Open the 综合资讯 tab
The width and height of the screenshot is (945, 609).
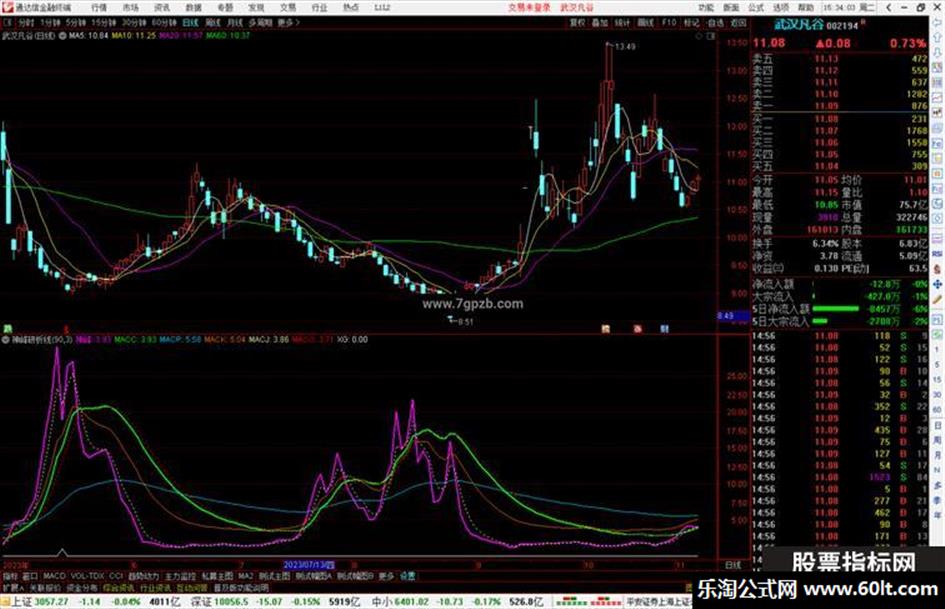[119, 587]
